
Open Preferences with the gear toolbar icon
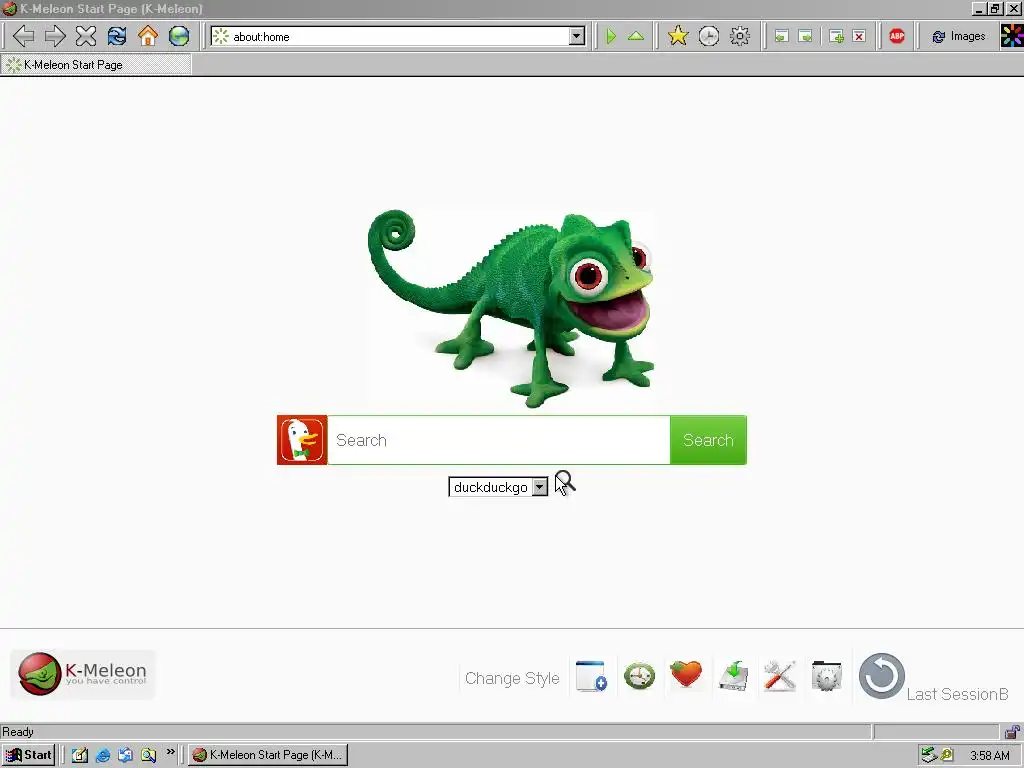[x=739, y=36]
